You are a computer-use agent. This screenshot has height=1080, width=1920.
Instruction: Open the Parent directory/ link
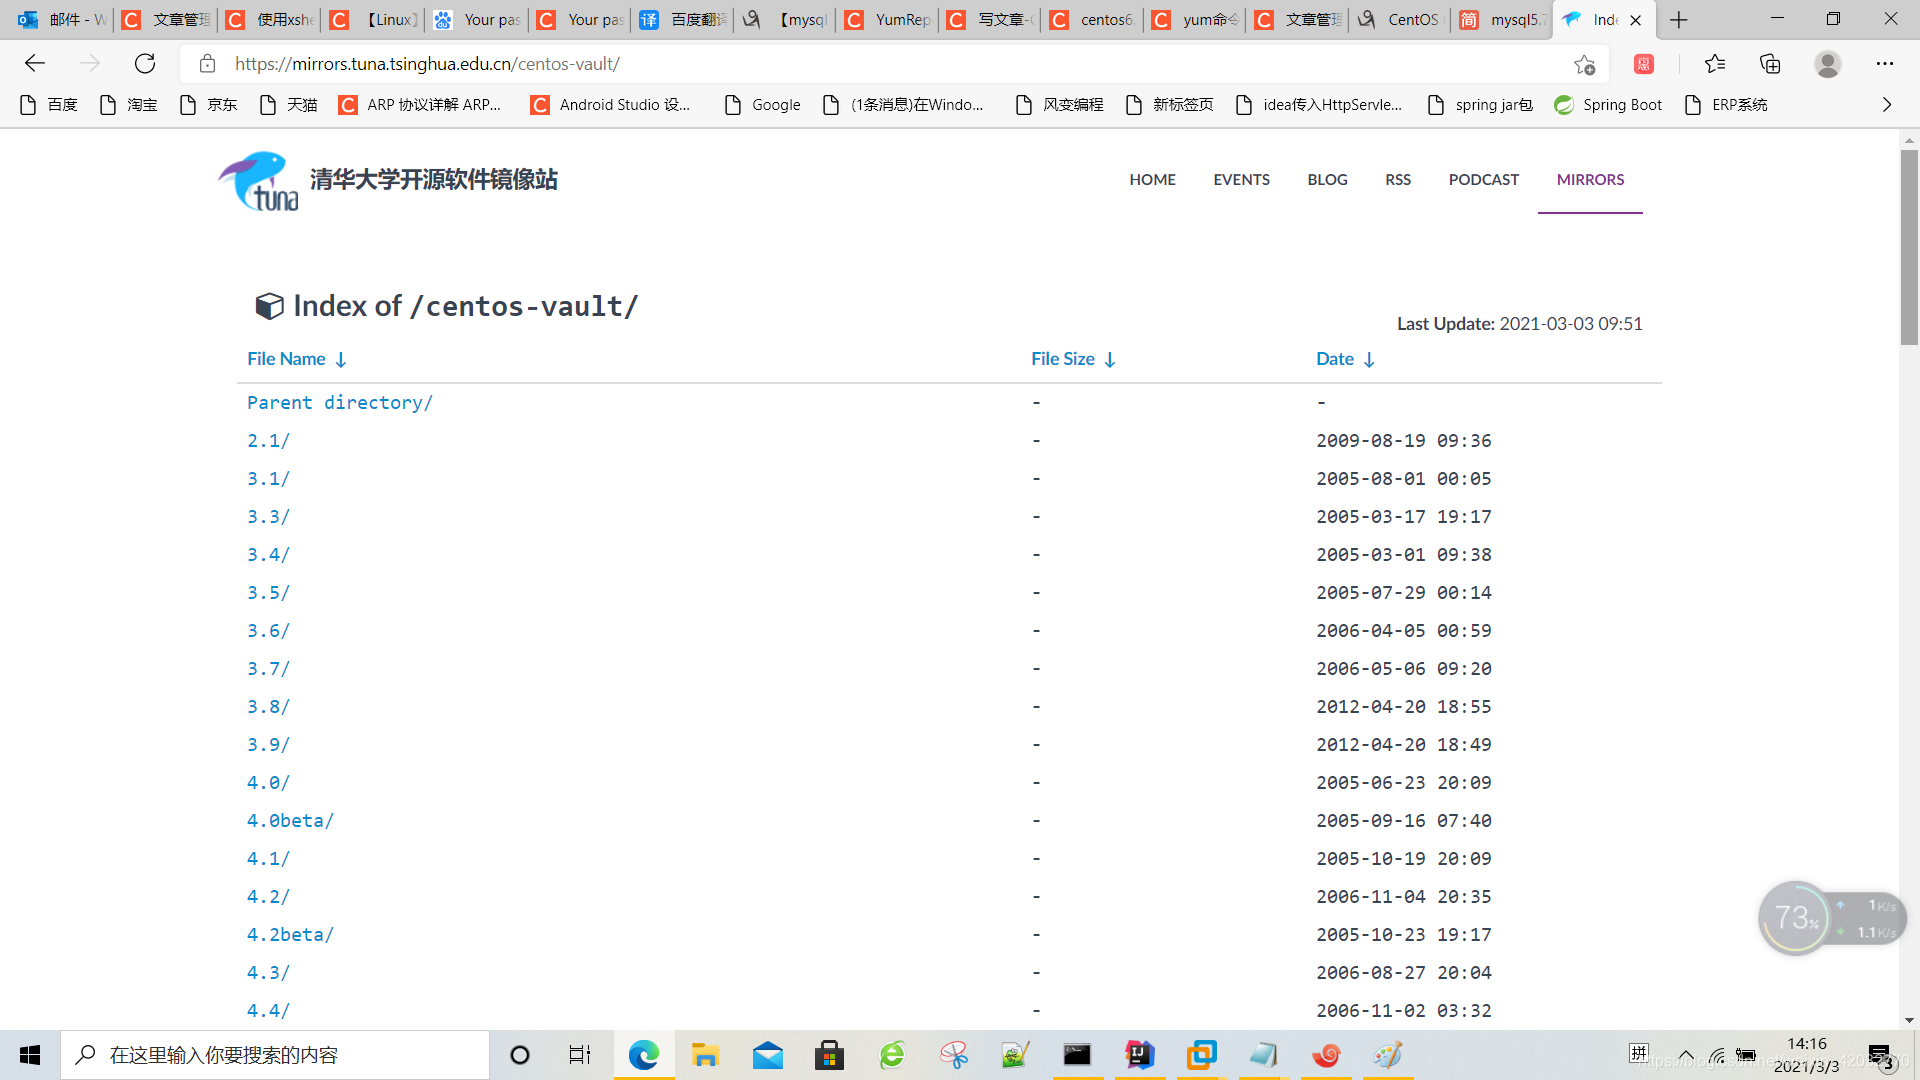[x=340, y=402]
